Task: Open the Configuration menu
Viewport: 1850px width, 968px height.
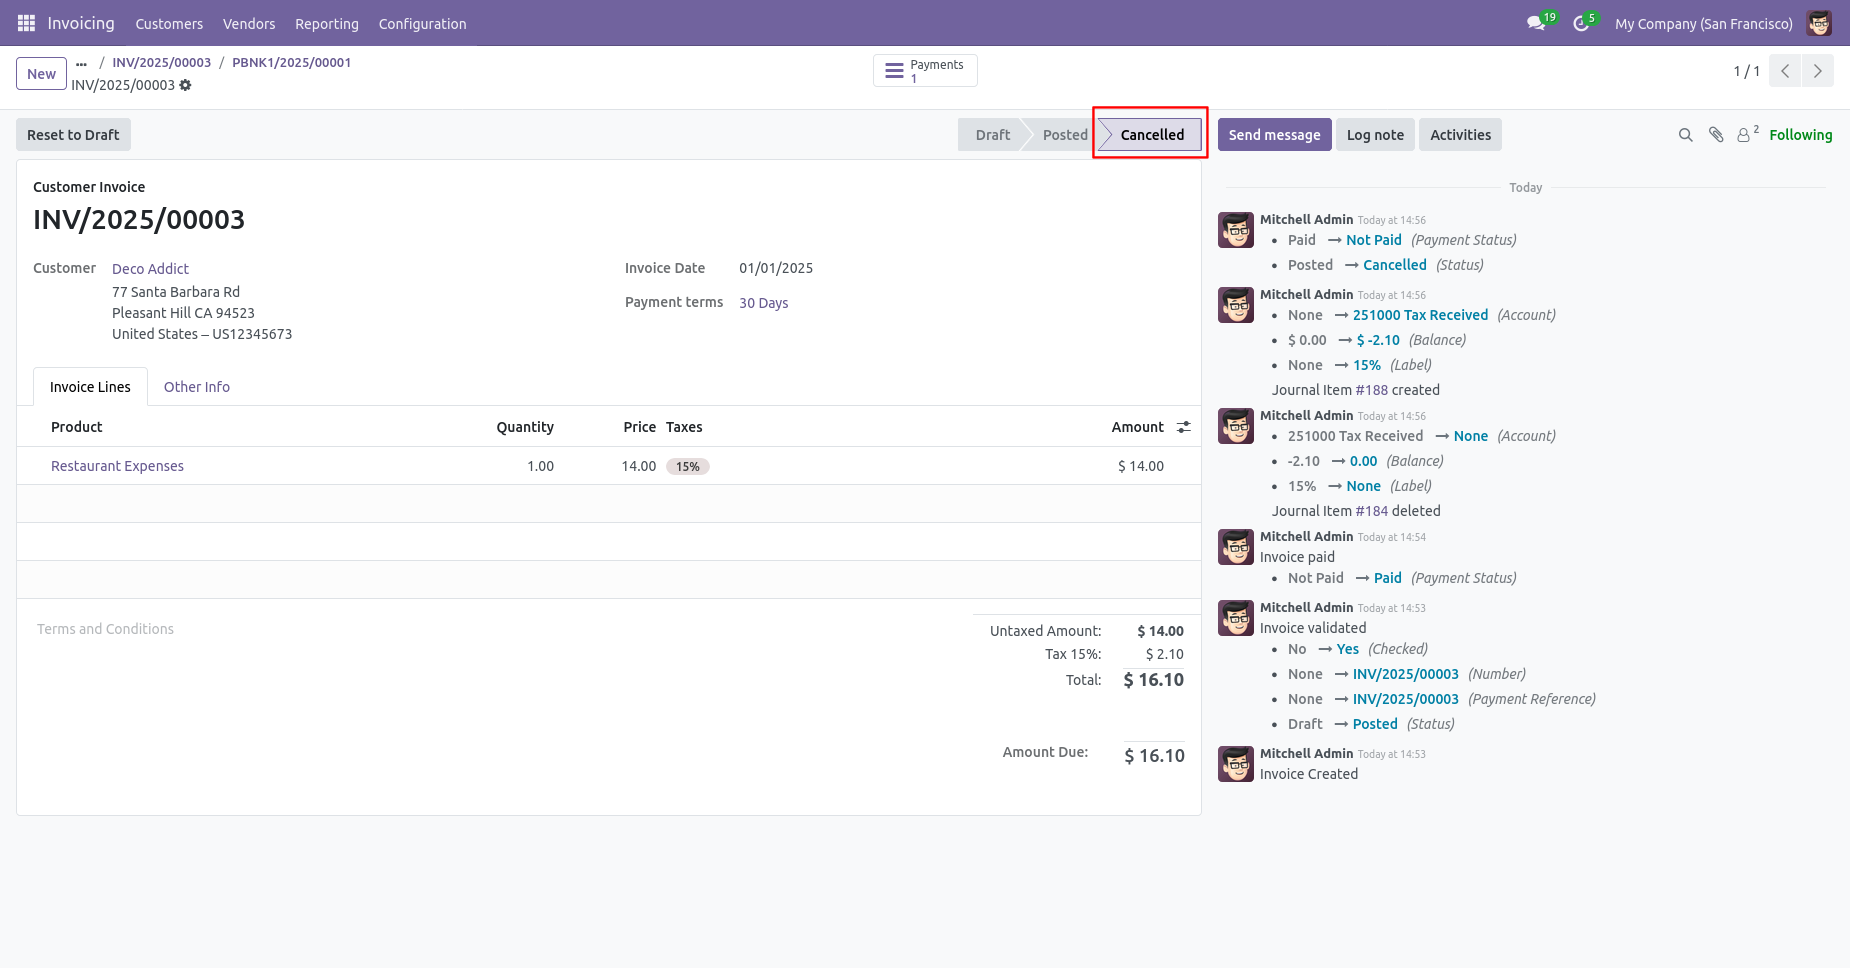Action: [422, 24]
